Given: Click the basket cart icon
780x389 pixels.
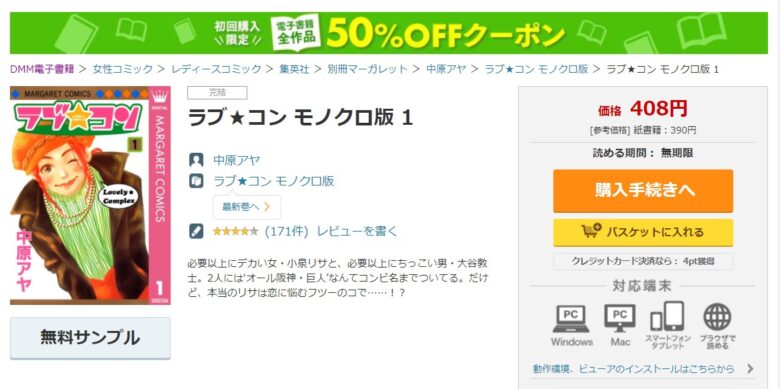Looking at the screenshot, I should (591, 231).
